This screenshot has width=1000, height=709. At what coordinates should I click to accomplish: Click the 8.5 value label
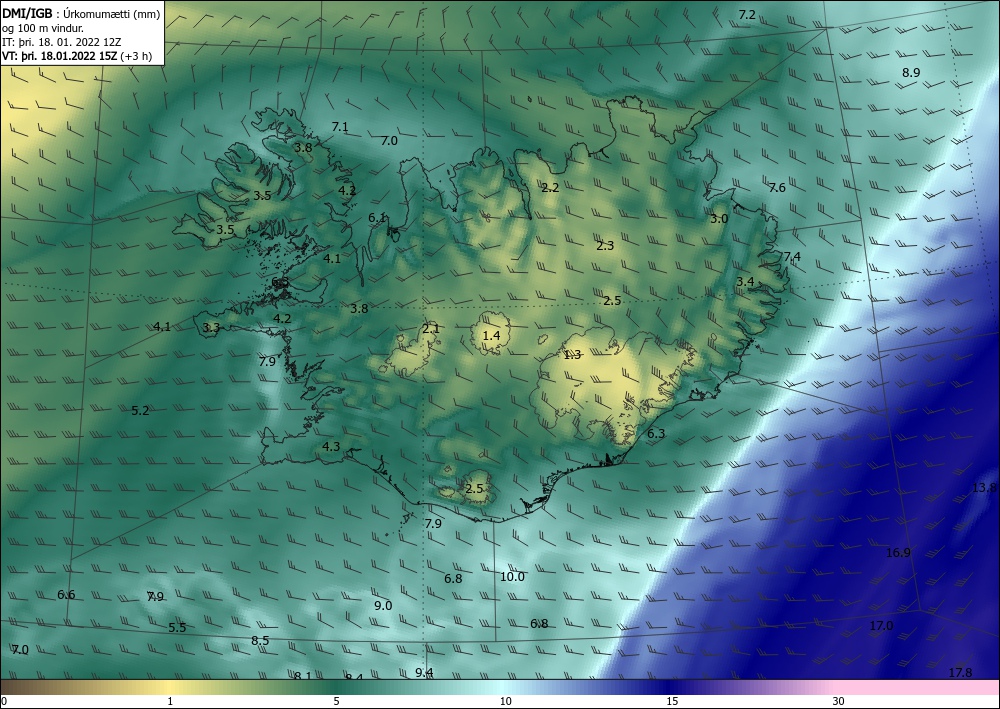260,641
